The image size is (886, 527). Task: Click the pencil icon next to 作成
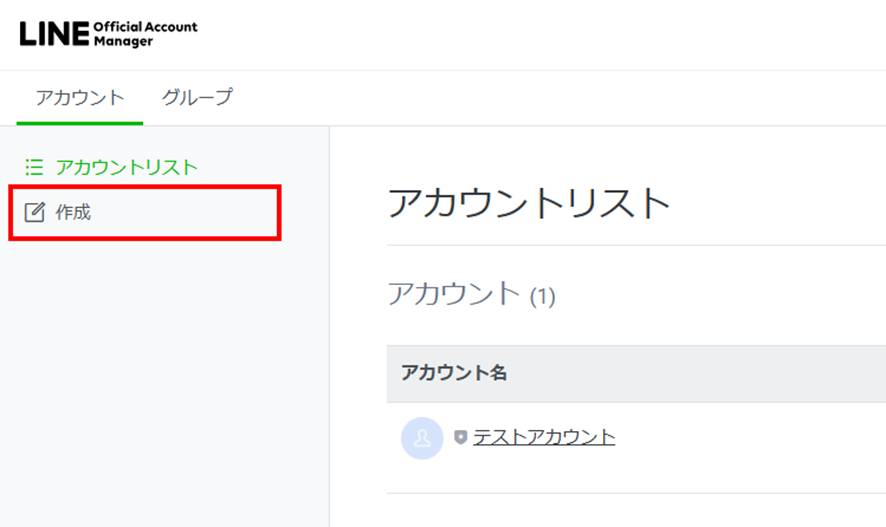(x=35, y=212)
